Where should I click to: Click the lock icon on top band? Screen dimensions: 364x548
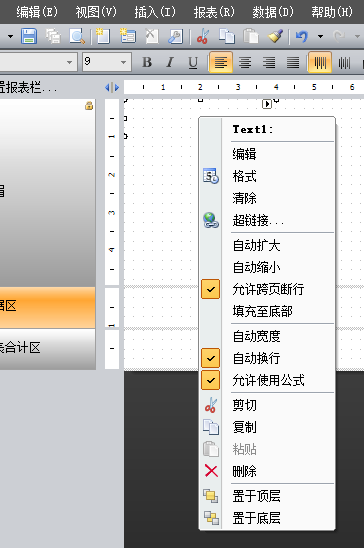tap(89, 106)
